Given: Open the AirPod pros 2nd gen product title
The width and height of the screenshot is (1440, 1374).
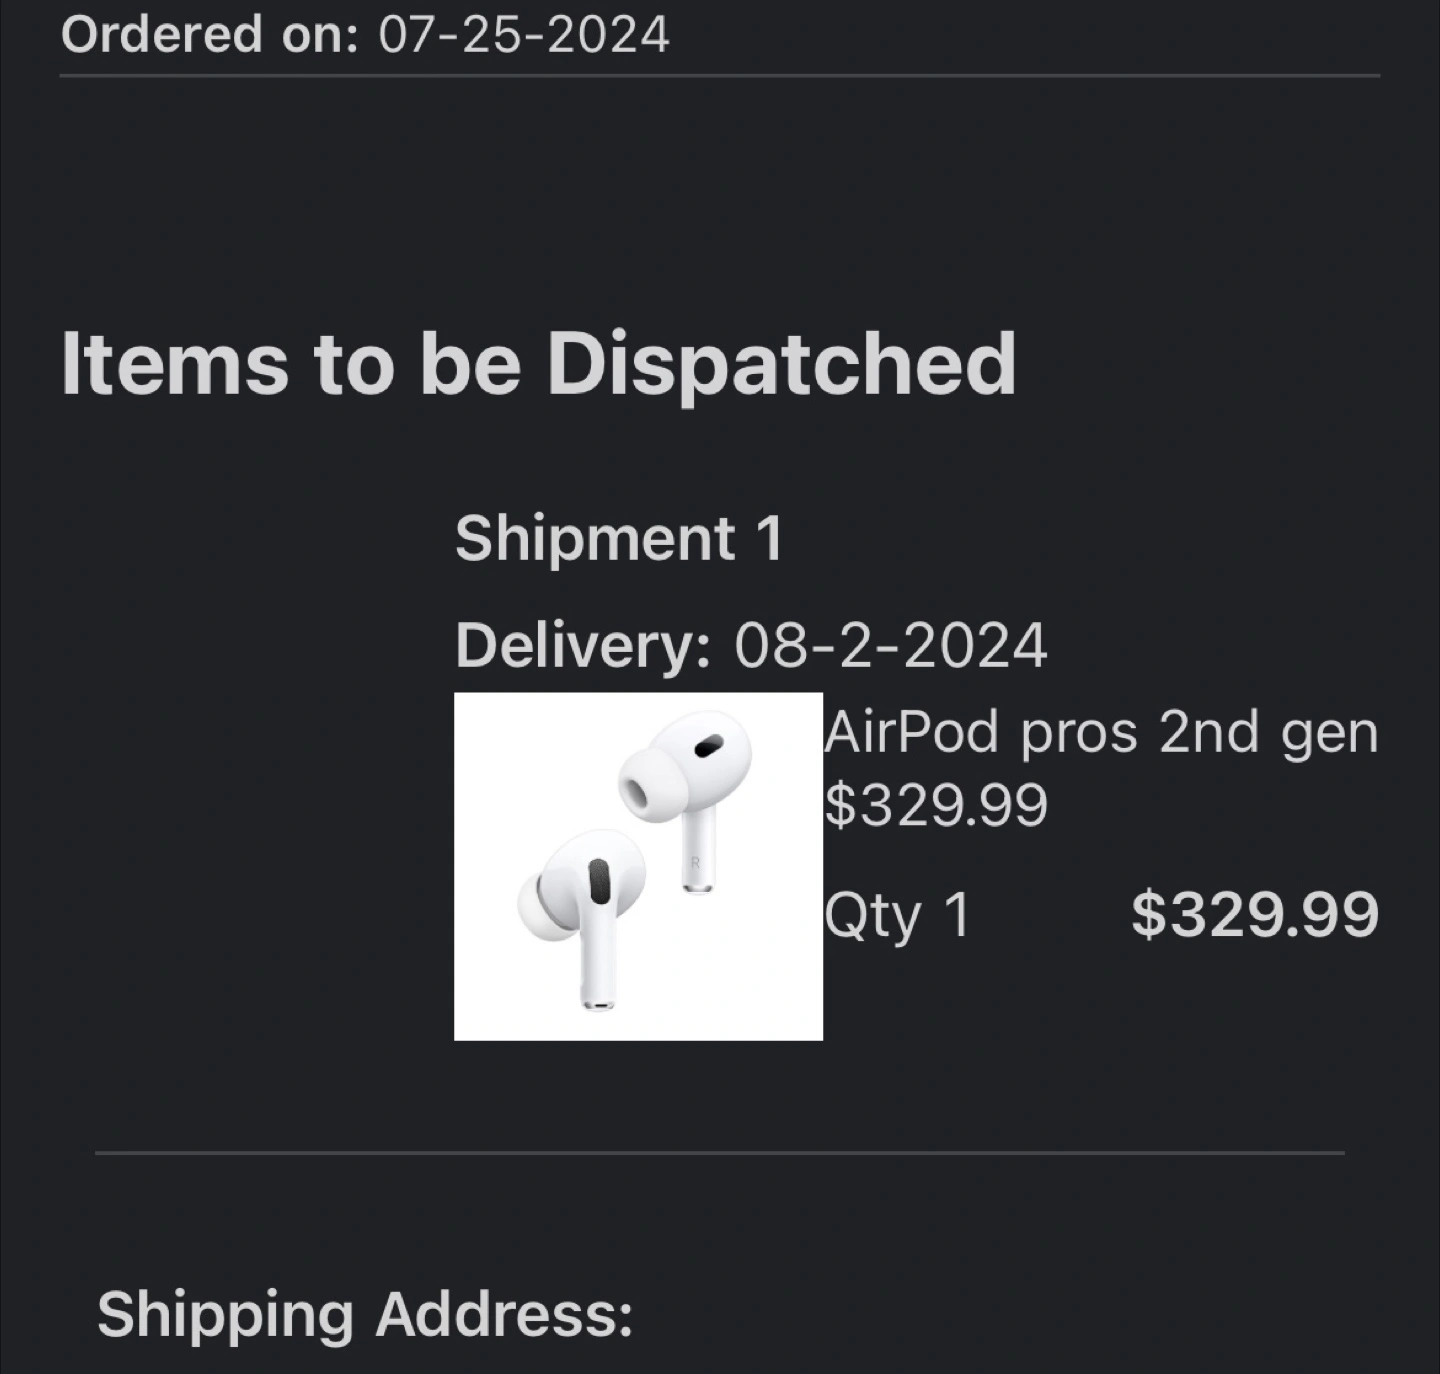Looking at the screenshot, I should click(1100, 732).
